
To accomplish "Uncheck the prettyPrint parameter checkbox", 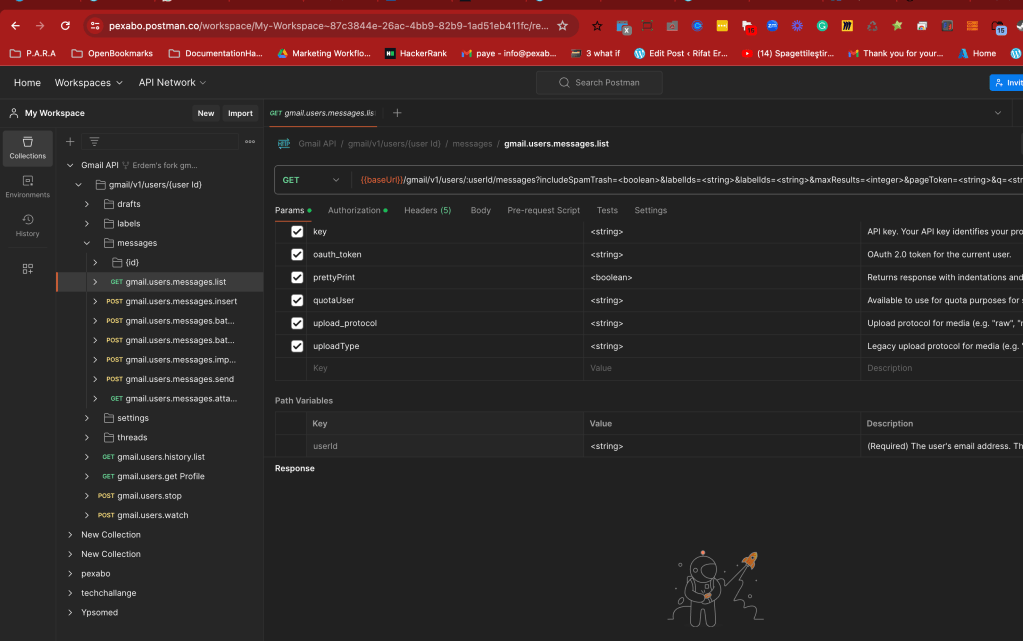I will click(x=297, y=277).
